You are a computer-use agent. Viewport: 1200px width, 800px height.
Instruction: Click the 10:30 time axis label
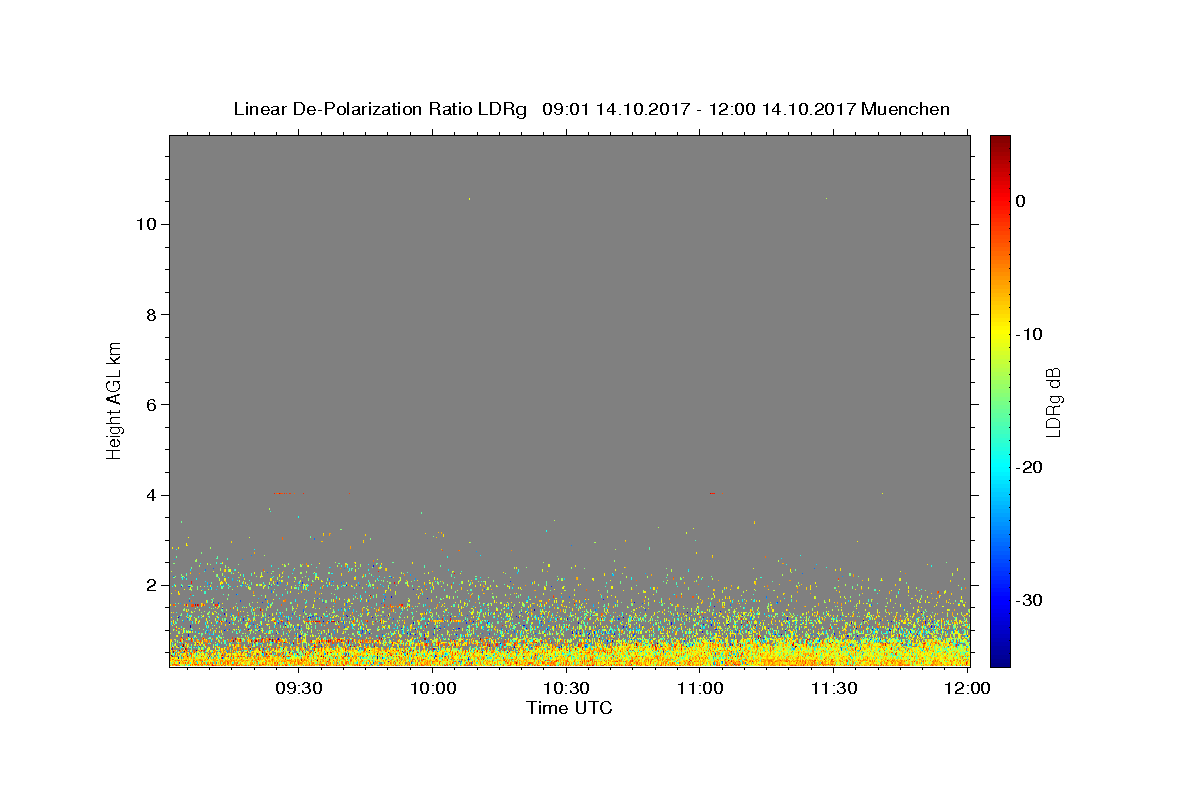567,689
